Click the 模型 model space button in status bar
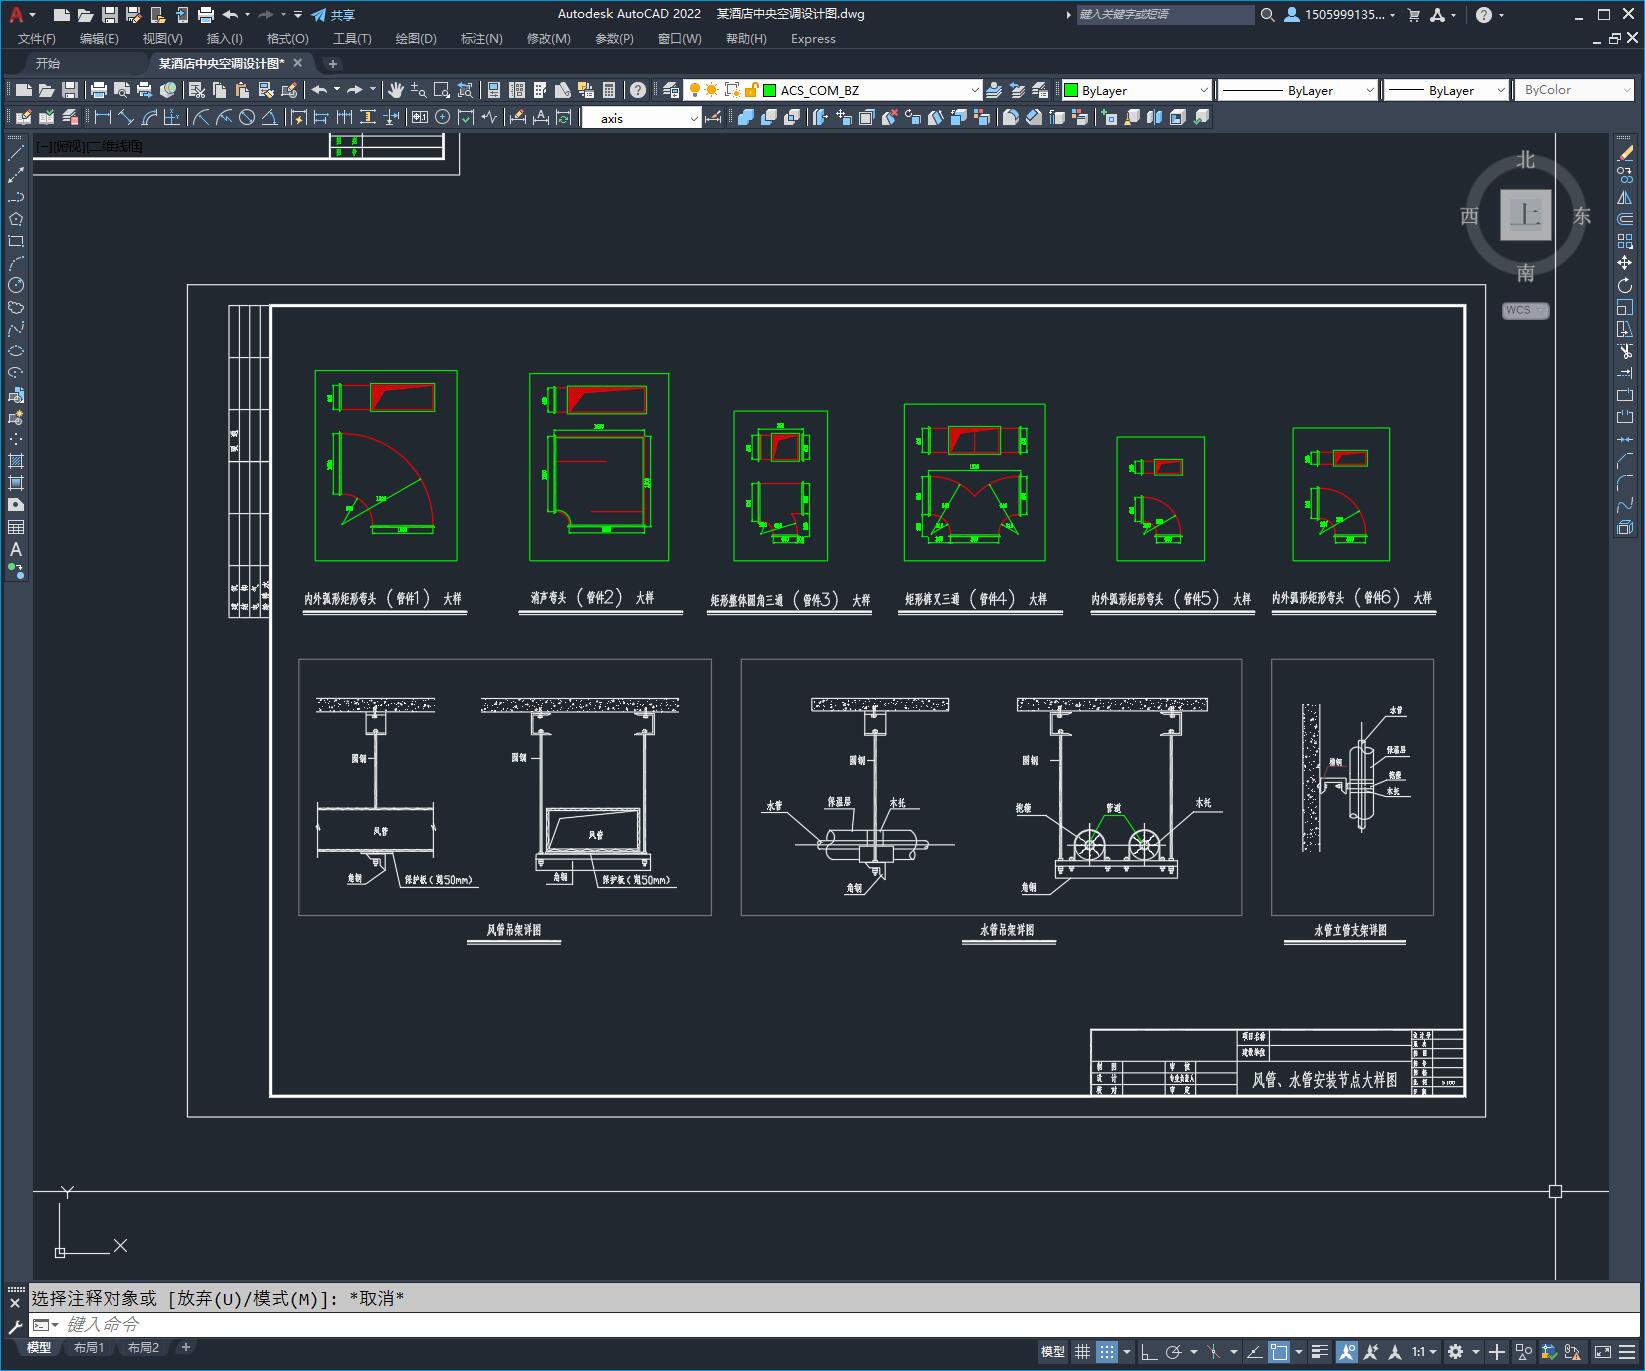The image size is (1645, 1371). pyautogui.click(x=1052, y=1352)
